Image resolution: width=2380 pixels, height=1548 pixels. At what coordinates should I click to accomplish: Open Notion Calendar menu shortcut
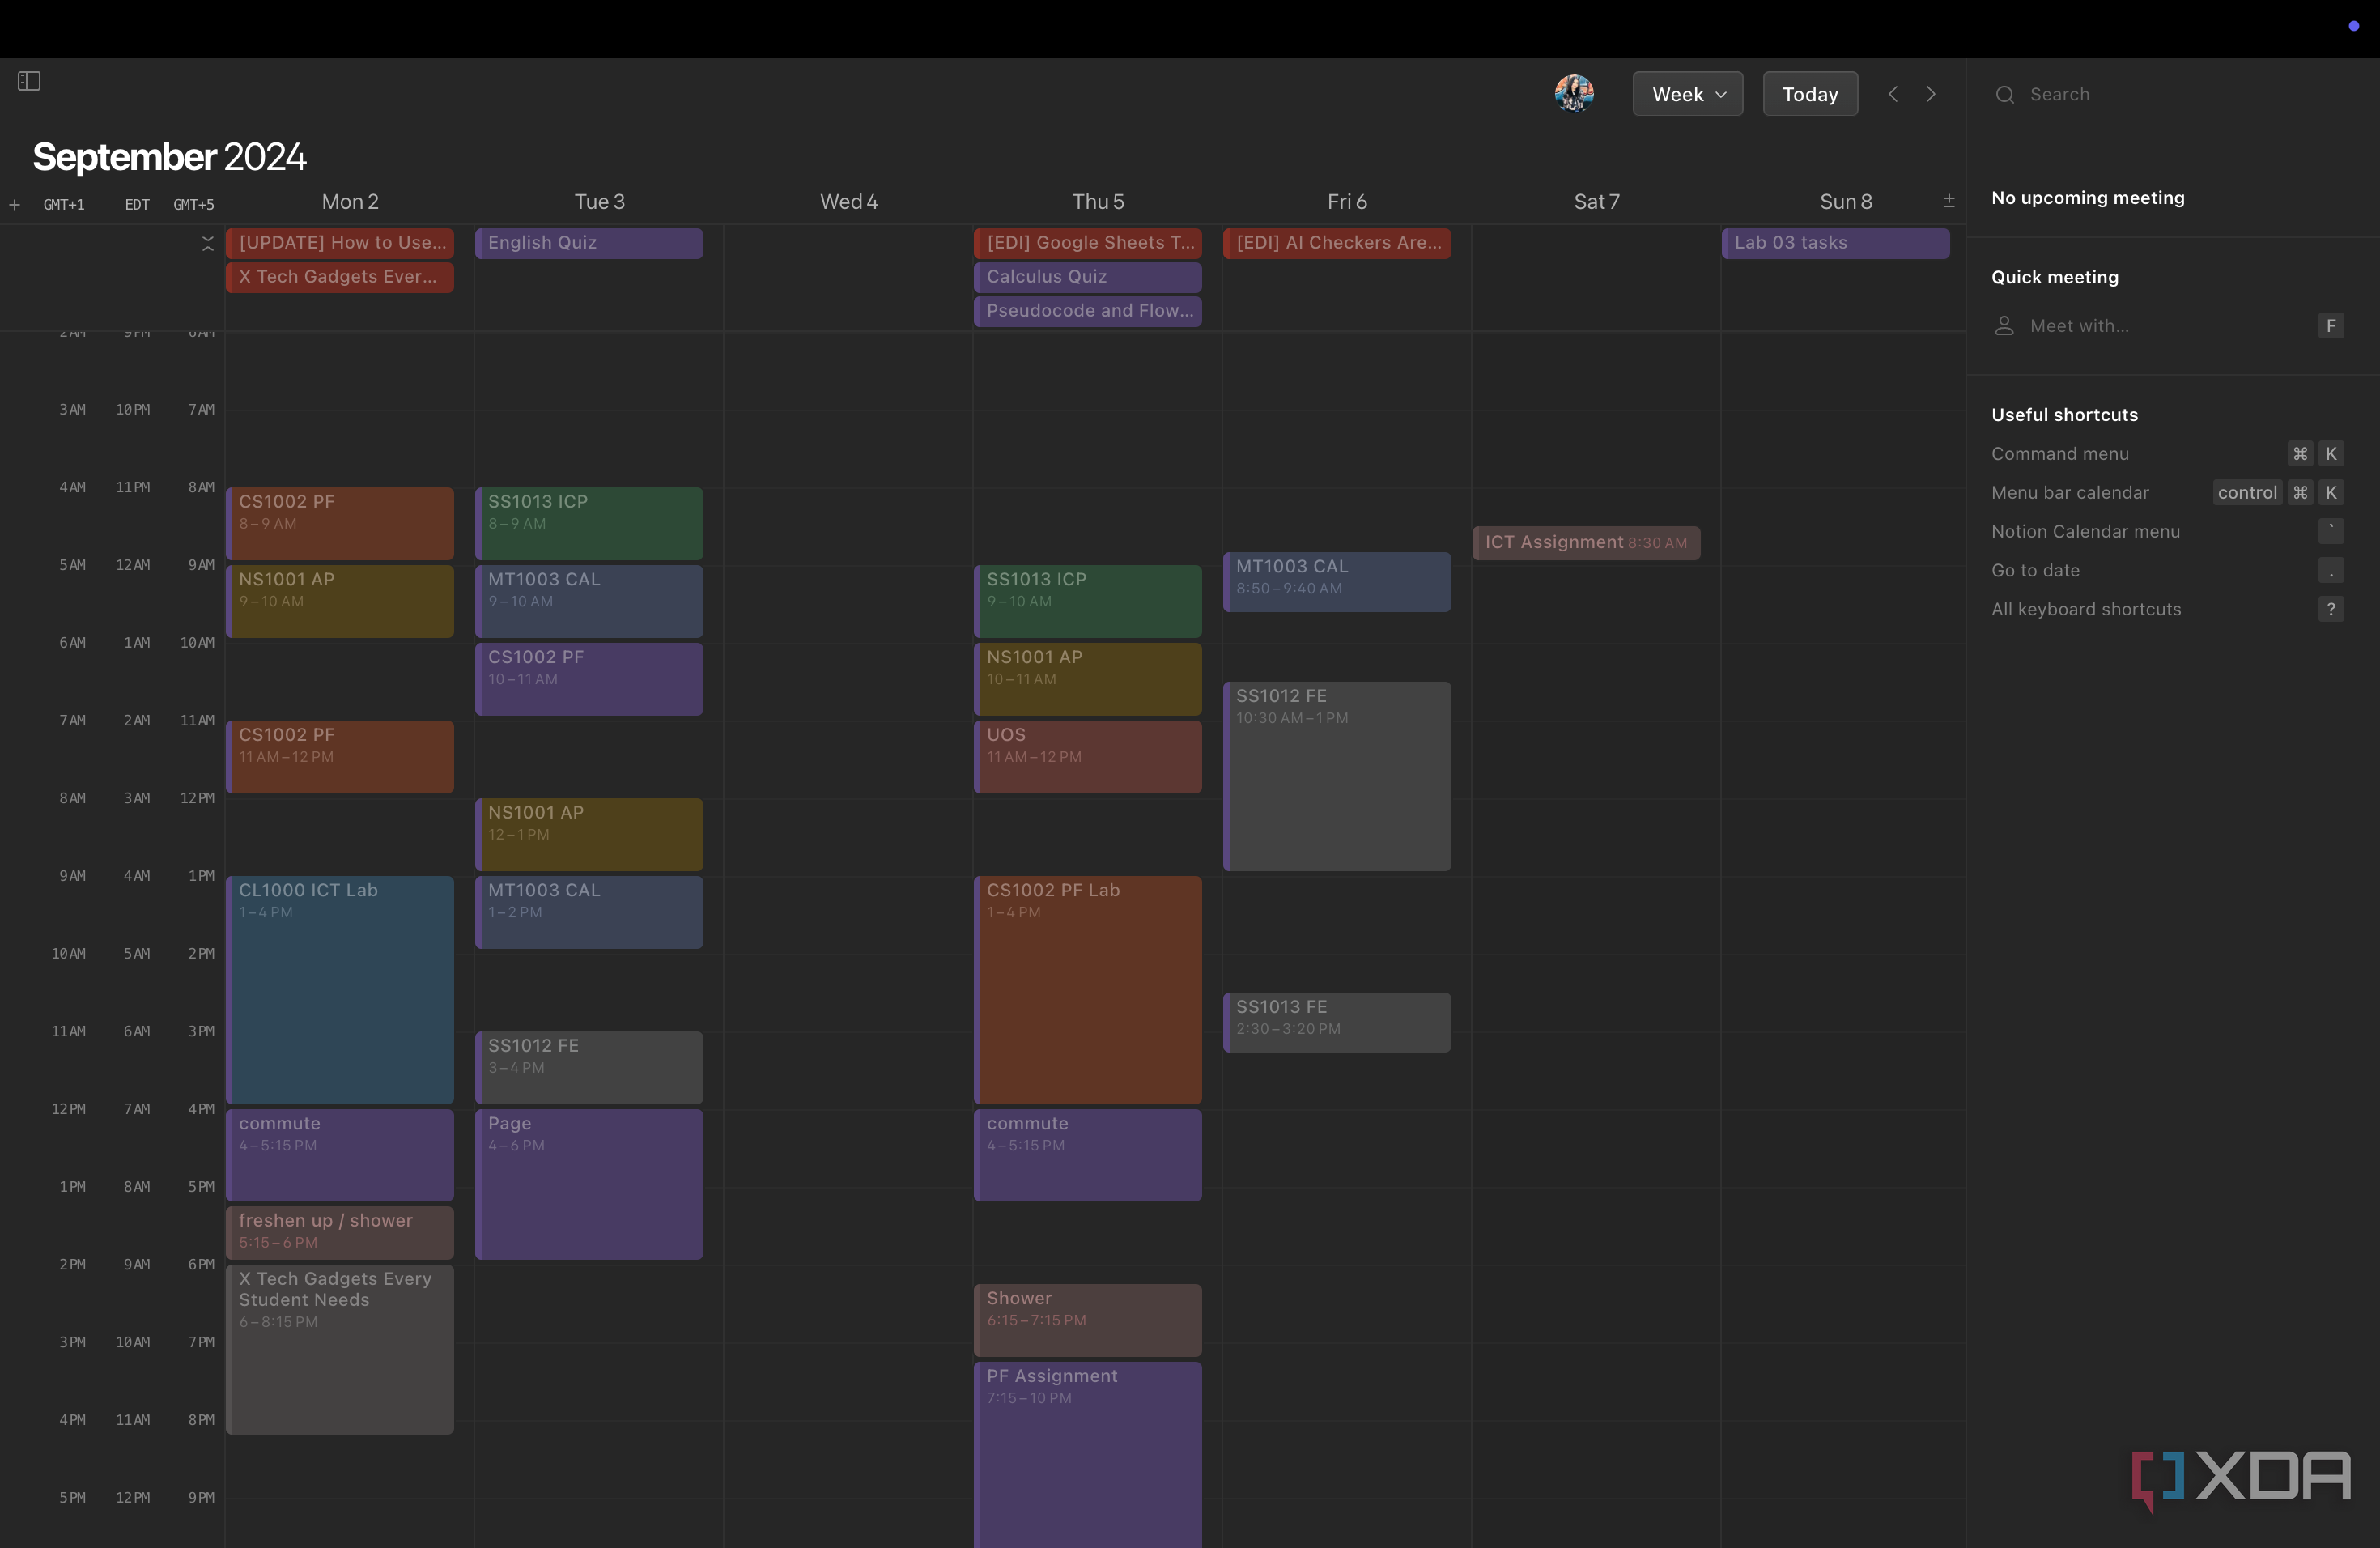(x=2167, y=532)
